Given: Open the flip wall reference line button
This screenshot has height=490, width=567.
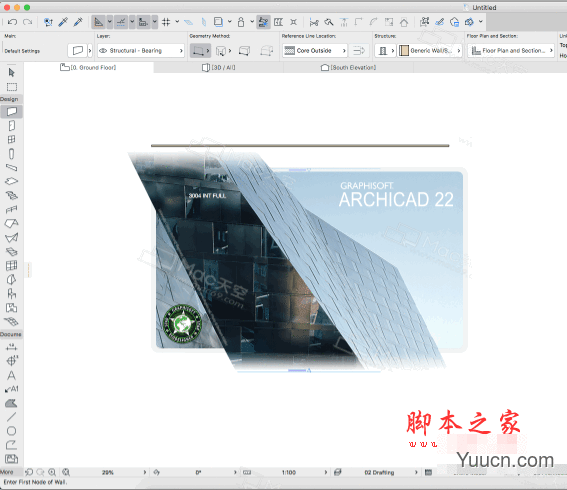Looking at the screenshot, I should pyautogui.click(x=359, y=51).
